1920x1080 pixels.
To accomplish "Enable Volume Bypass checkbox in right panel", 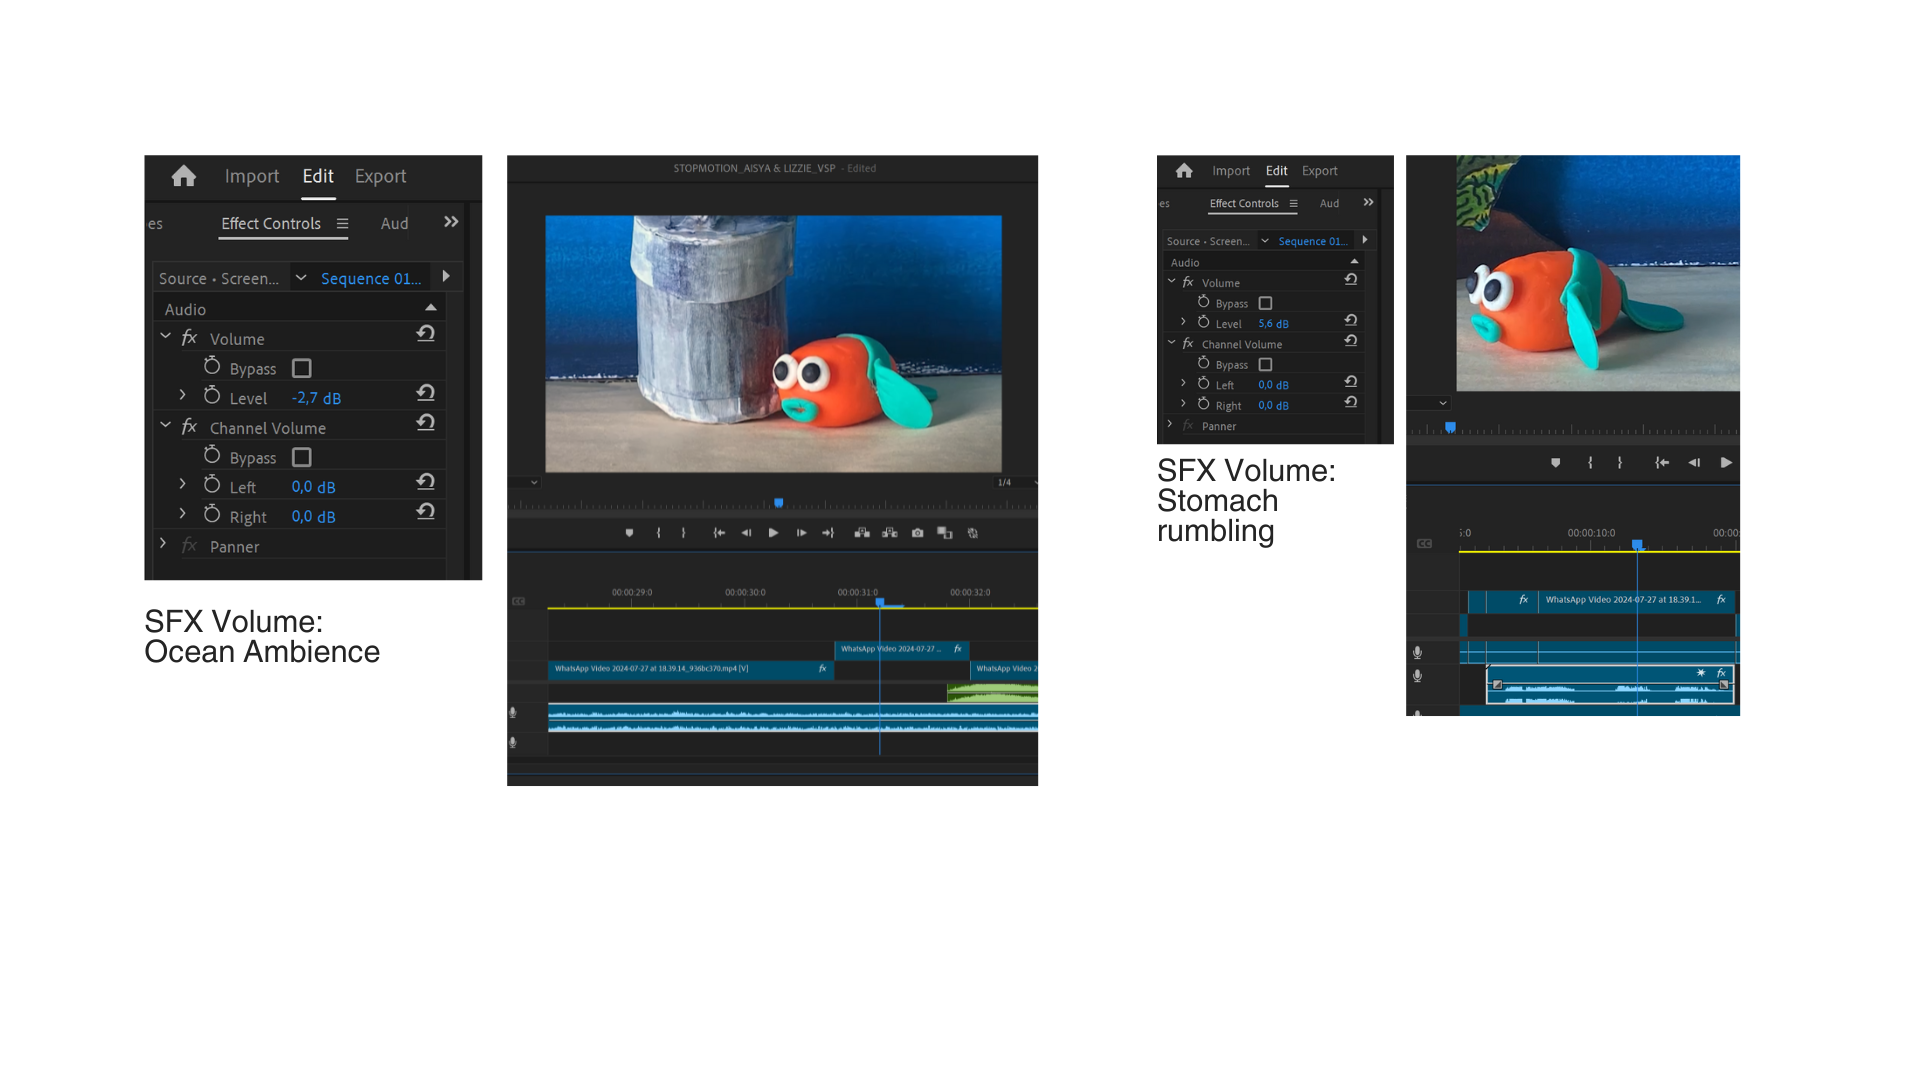I will [1265, 303].
